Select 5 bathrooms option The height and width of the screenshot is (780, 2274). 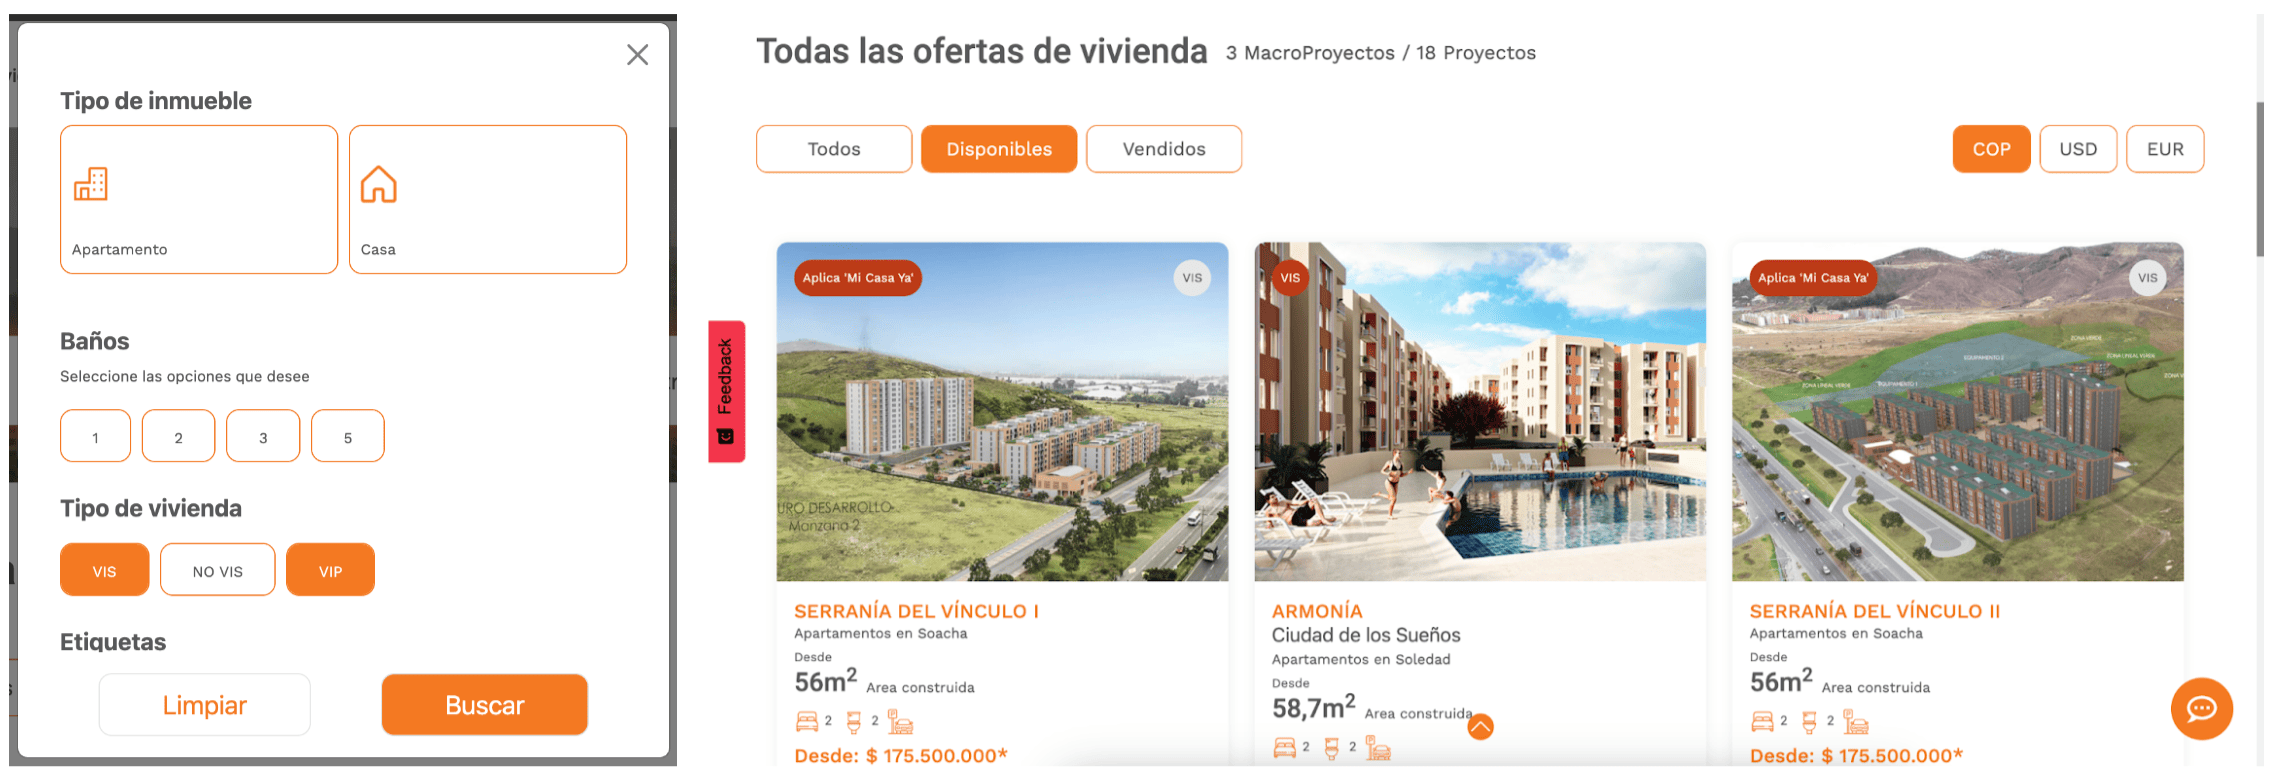pos(348,436)
